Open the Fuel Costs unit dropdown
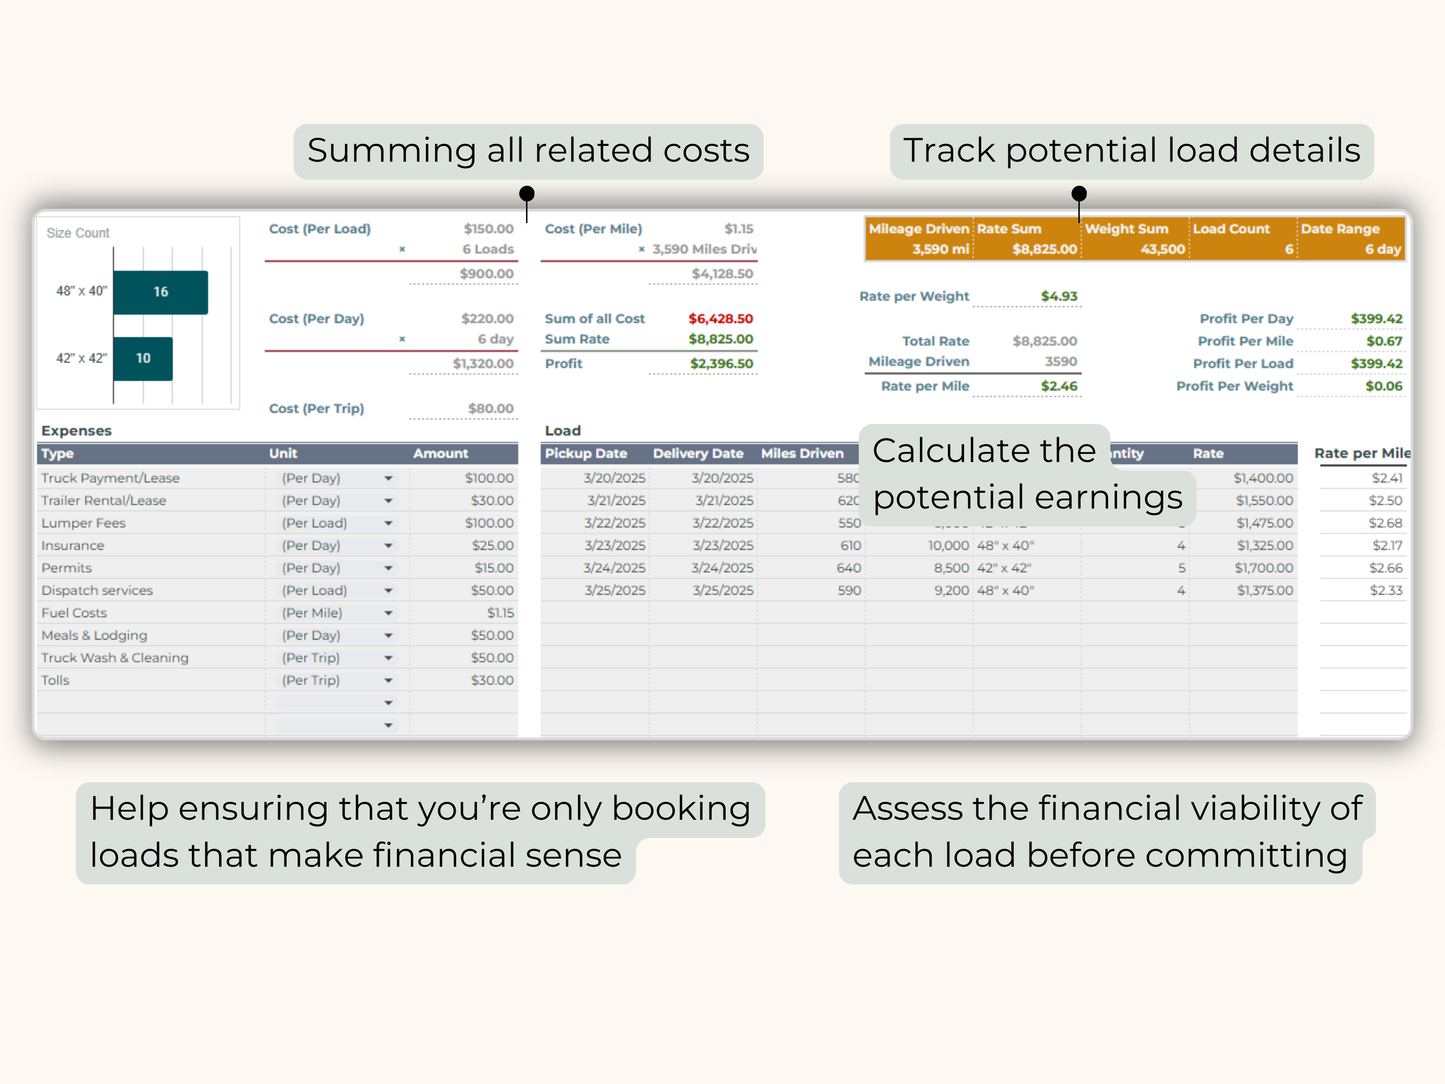1445x1084 pixels. [388, 612]
